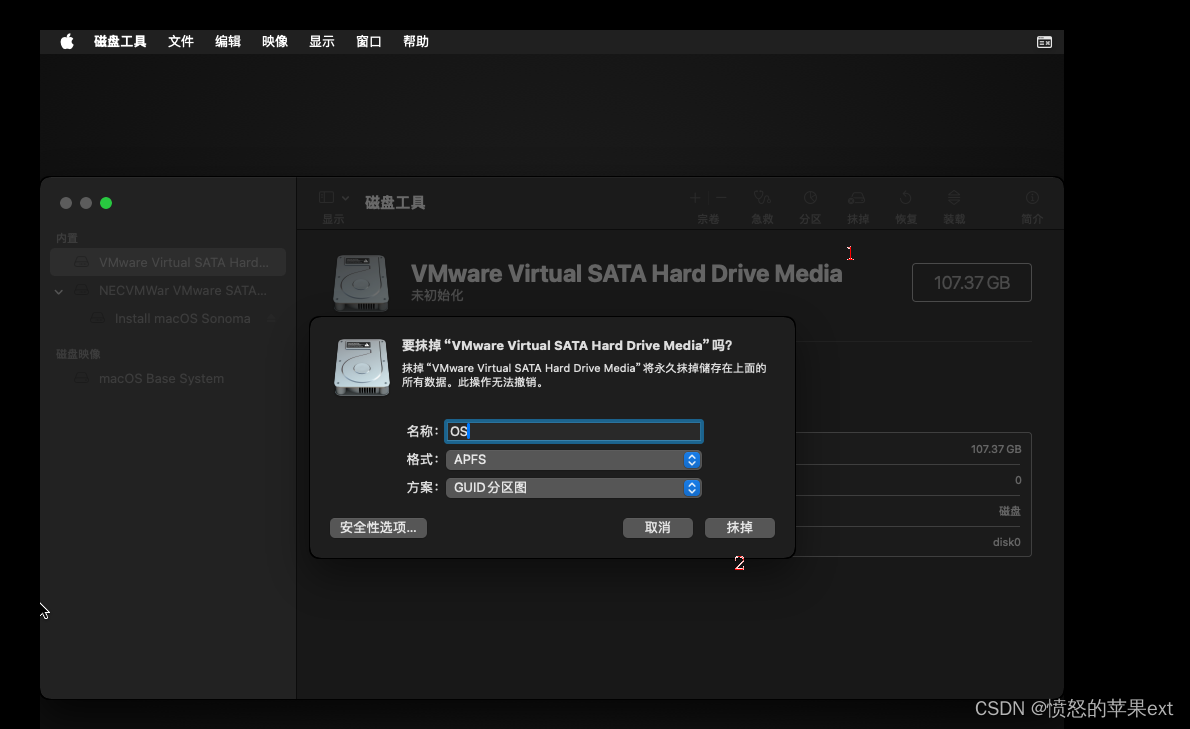Click the VMware Virtual SATA Hard Drive Media heading
This screenshot has height=729, width=1190.
[626, 274]
